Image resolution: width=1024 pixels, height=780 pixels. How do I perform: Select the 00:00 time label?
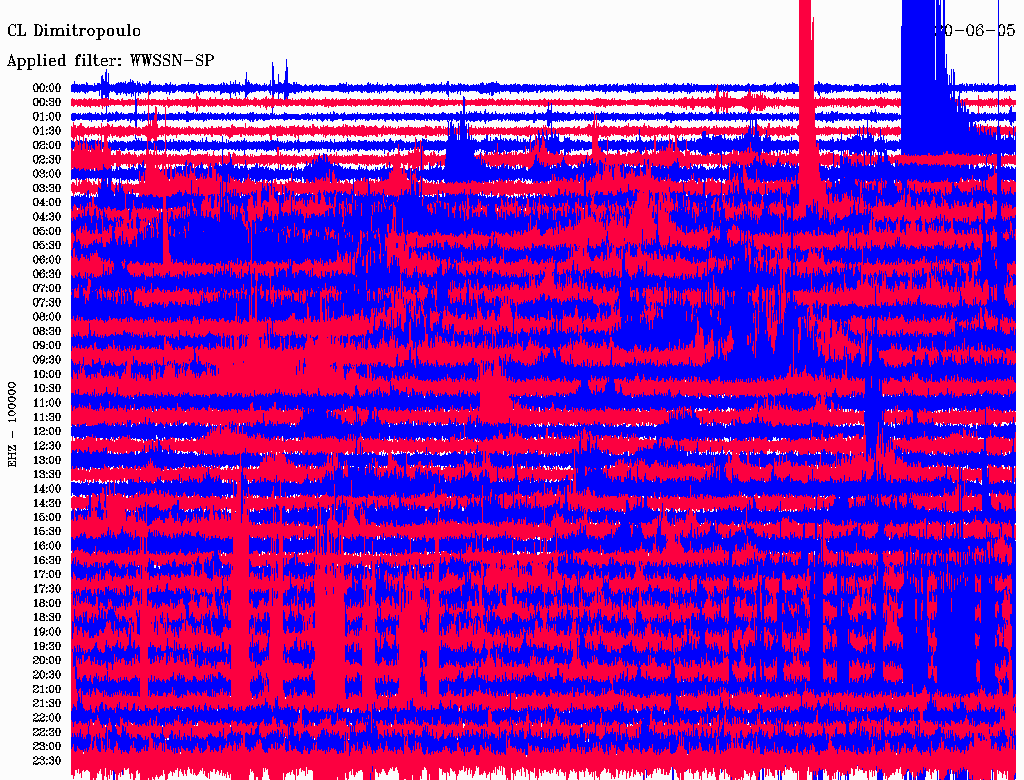pyautogui.click(x=47, y=88)
